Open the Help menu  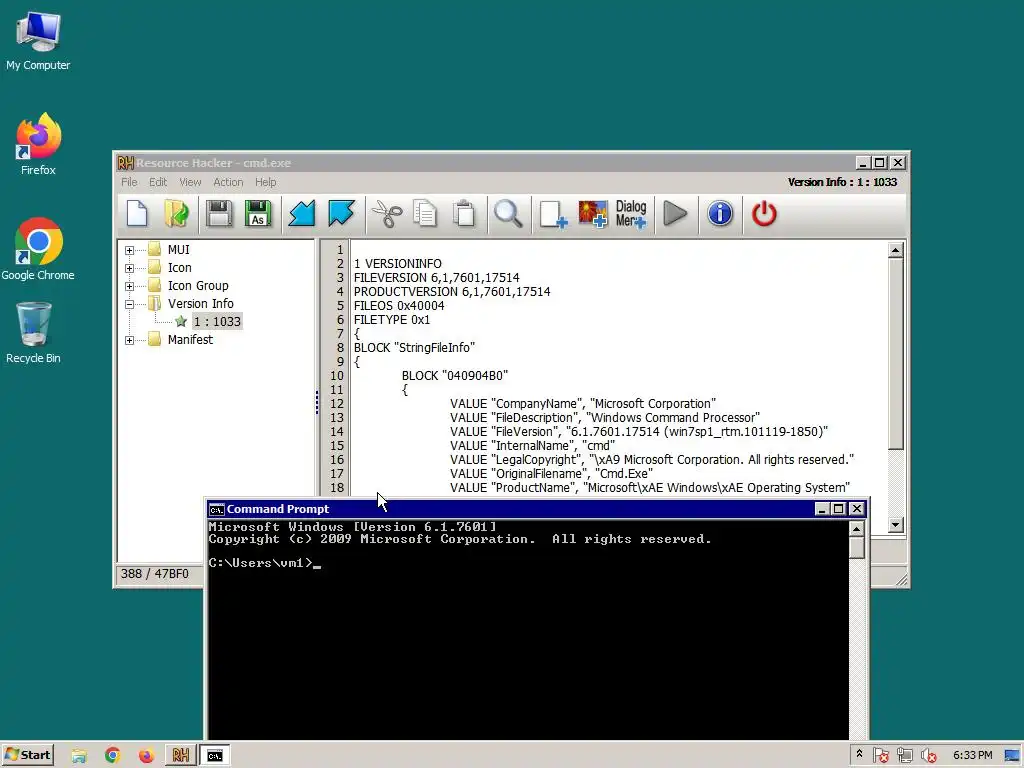coord(265,182)
